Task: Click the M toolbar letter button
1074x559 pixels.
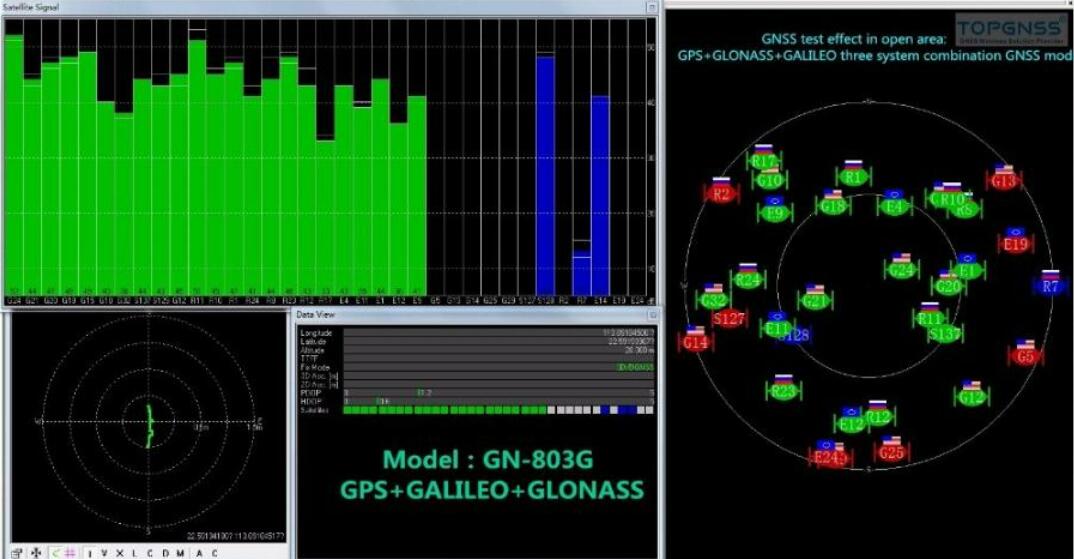Action: point(179,553)
